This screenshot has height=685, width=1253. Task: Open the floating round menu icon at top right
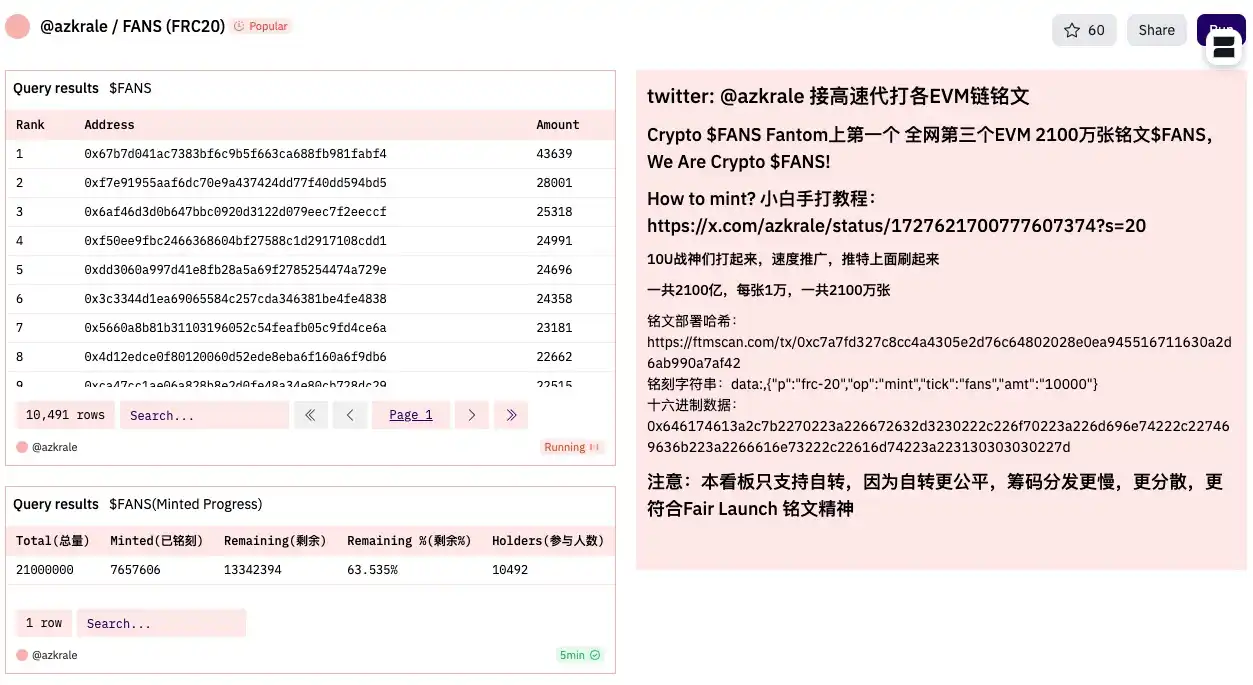(x=1223, y=47)
